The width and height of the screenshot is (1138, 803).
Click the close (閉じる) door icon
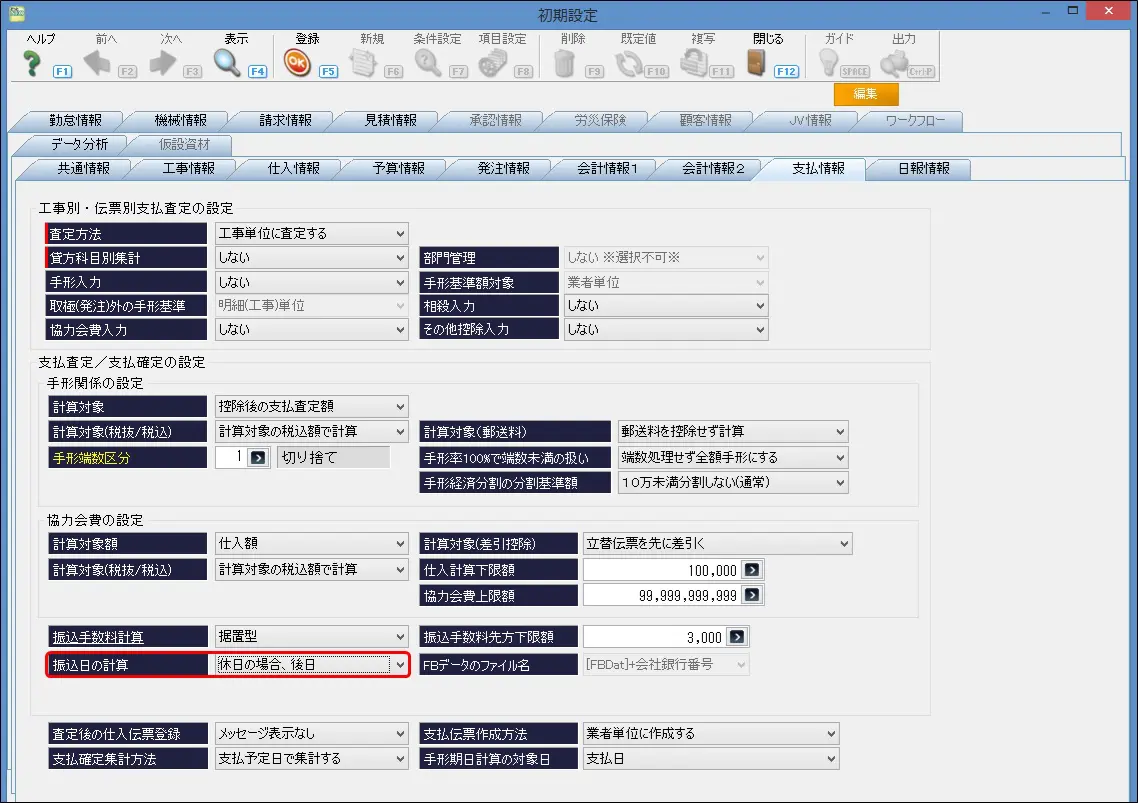click(756, 64)
